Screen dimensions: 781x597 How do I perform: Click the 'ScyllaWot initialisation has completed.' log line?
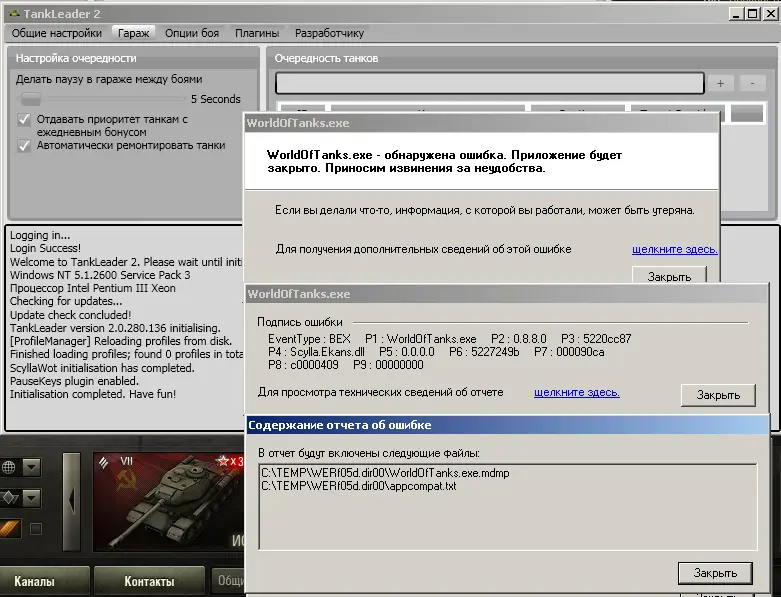click(102, 368)
